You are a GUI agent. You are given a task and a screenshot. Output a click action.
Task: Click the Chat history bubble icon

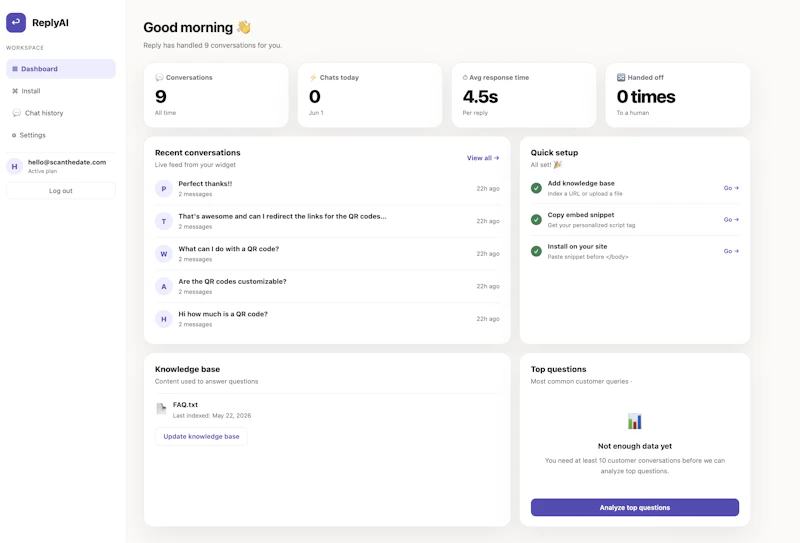point(16,113)
